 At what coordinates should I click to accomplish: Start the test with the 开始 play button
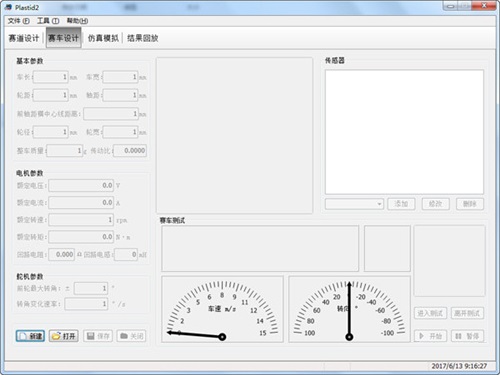430,336
